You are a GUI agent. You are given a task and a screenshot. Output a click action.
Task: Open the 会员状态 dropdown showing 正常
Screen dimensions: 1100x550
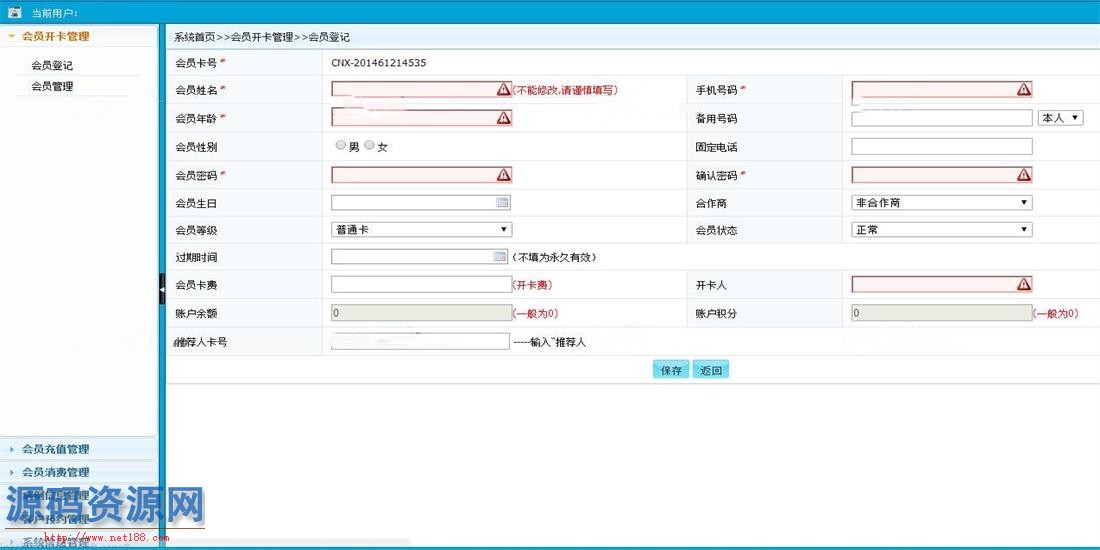point(941,229)
